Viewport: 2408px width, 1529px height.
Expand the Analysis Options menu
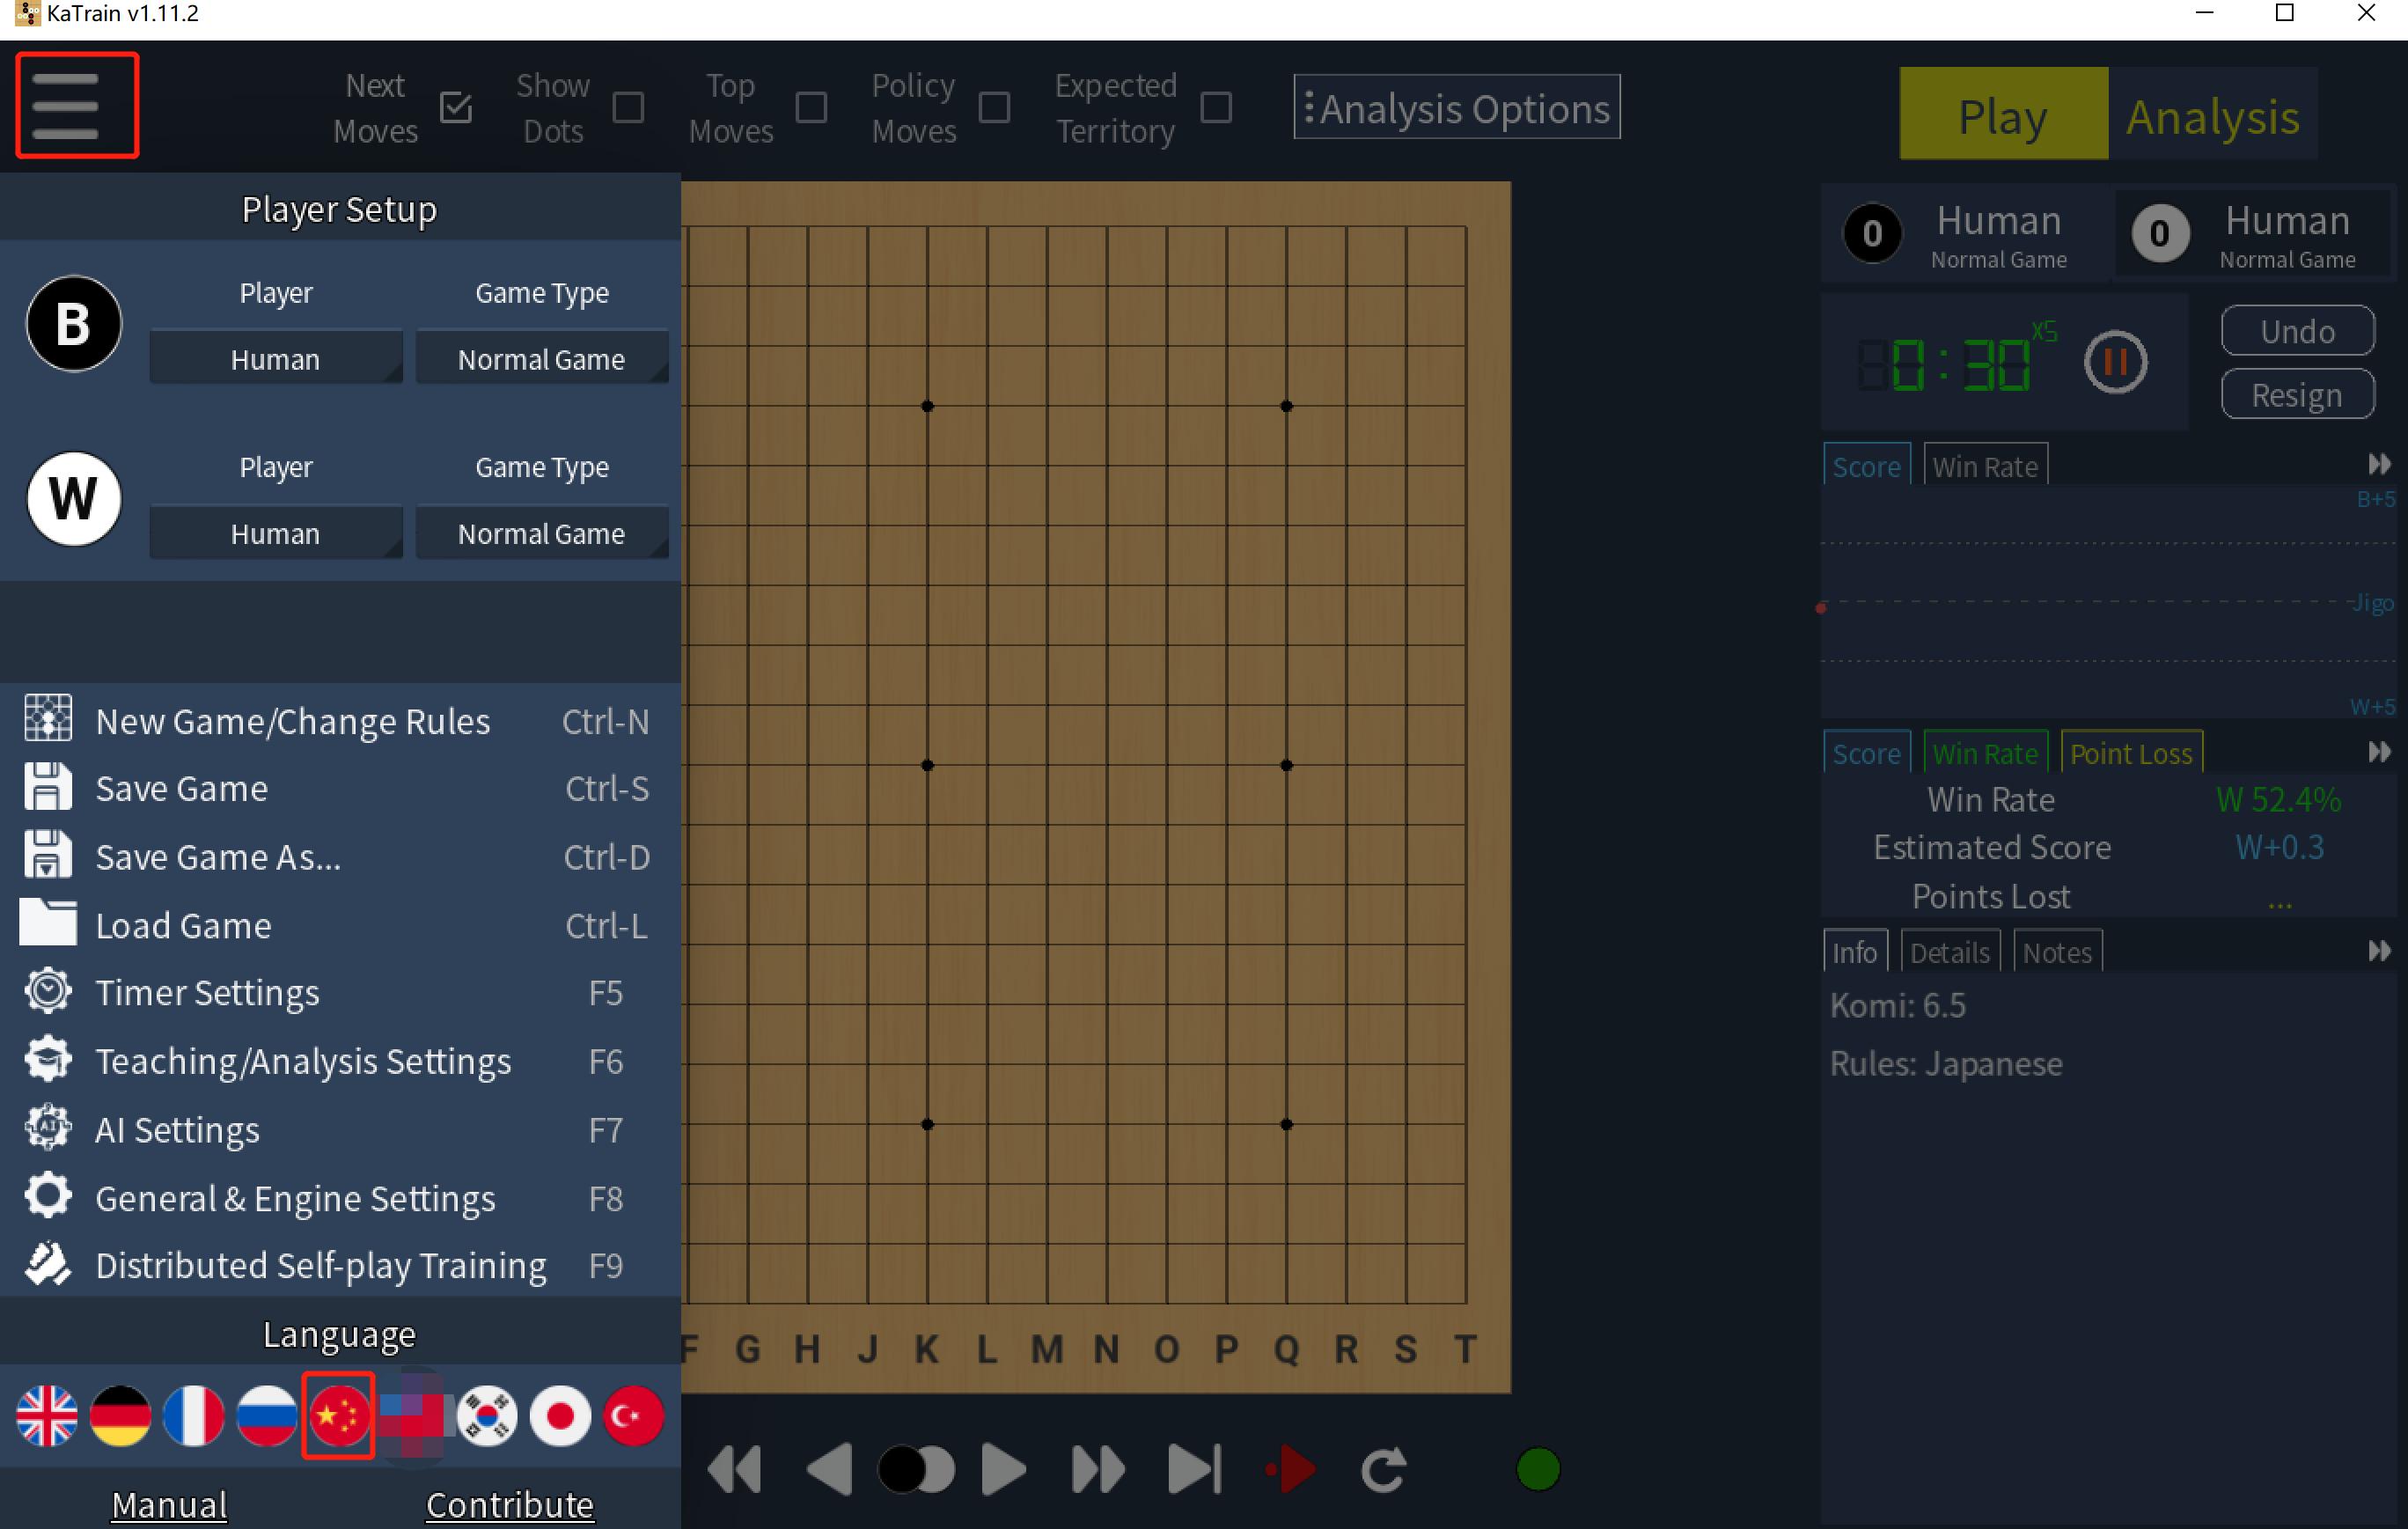pyautogui.click(x=1456, y=107)
